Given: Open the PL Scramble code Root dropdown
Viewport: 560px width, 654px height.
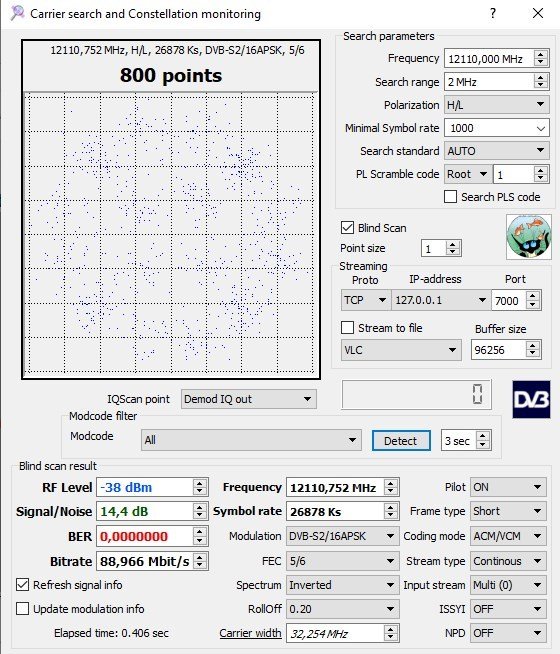Looking at the screenshot, I should point(467,174).
